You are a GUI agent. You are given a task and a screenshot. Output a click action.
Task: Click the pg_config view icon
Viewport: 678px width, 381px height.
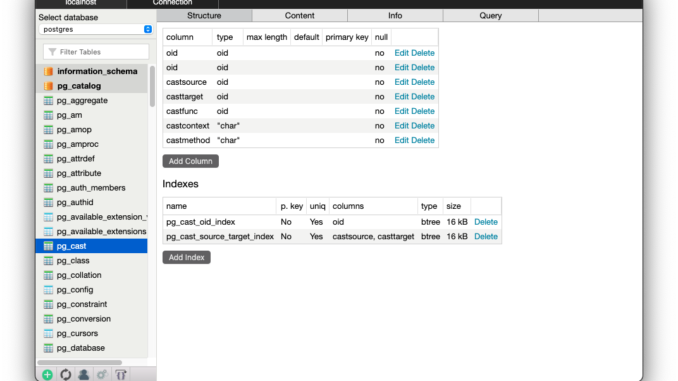[48, 290]
